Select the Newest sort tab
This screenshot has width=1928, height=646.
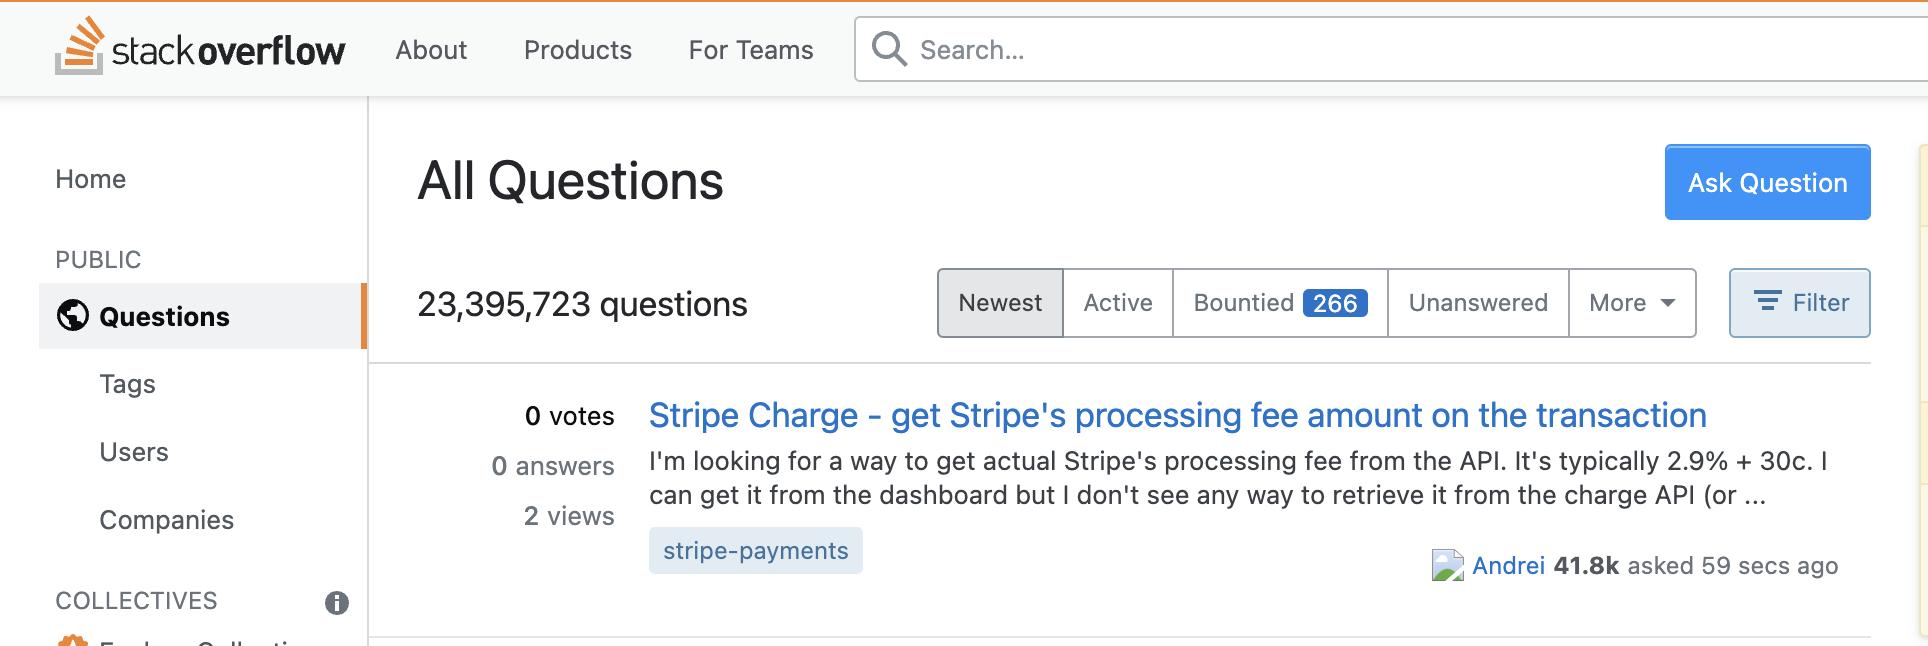tap(1000, 303)
